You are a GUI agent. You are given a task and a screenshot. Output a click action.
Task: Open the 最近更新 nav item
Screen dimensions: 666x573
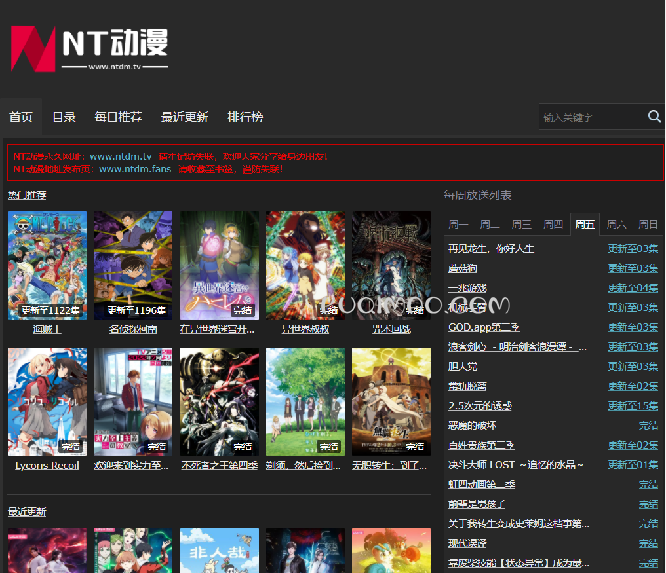(x=184, y=117)
